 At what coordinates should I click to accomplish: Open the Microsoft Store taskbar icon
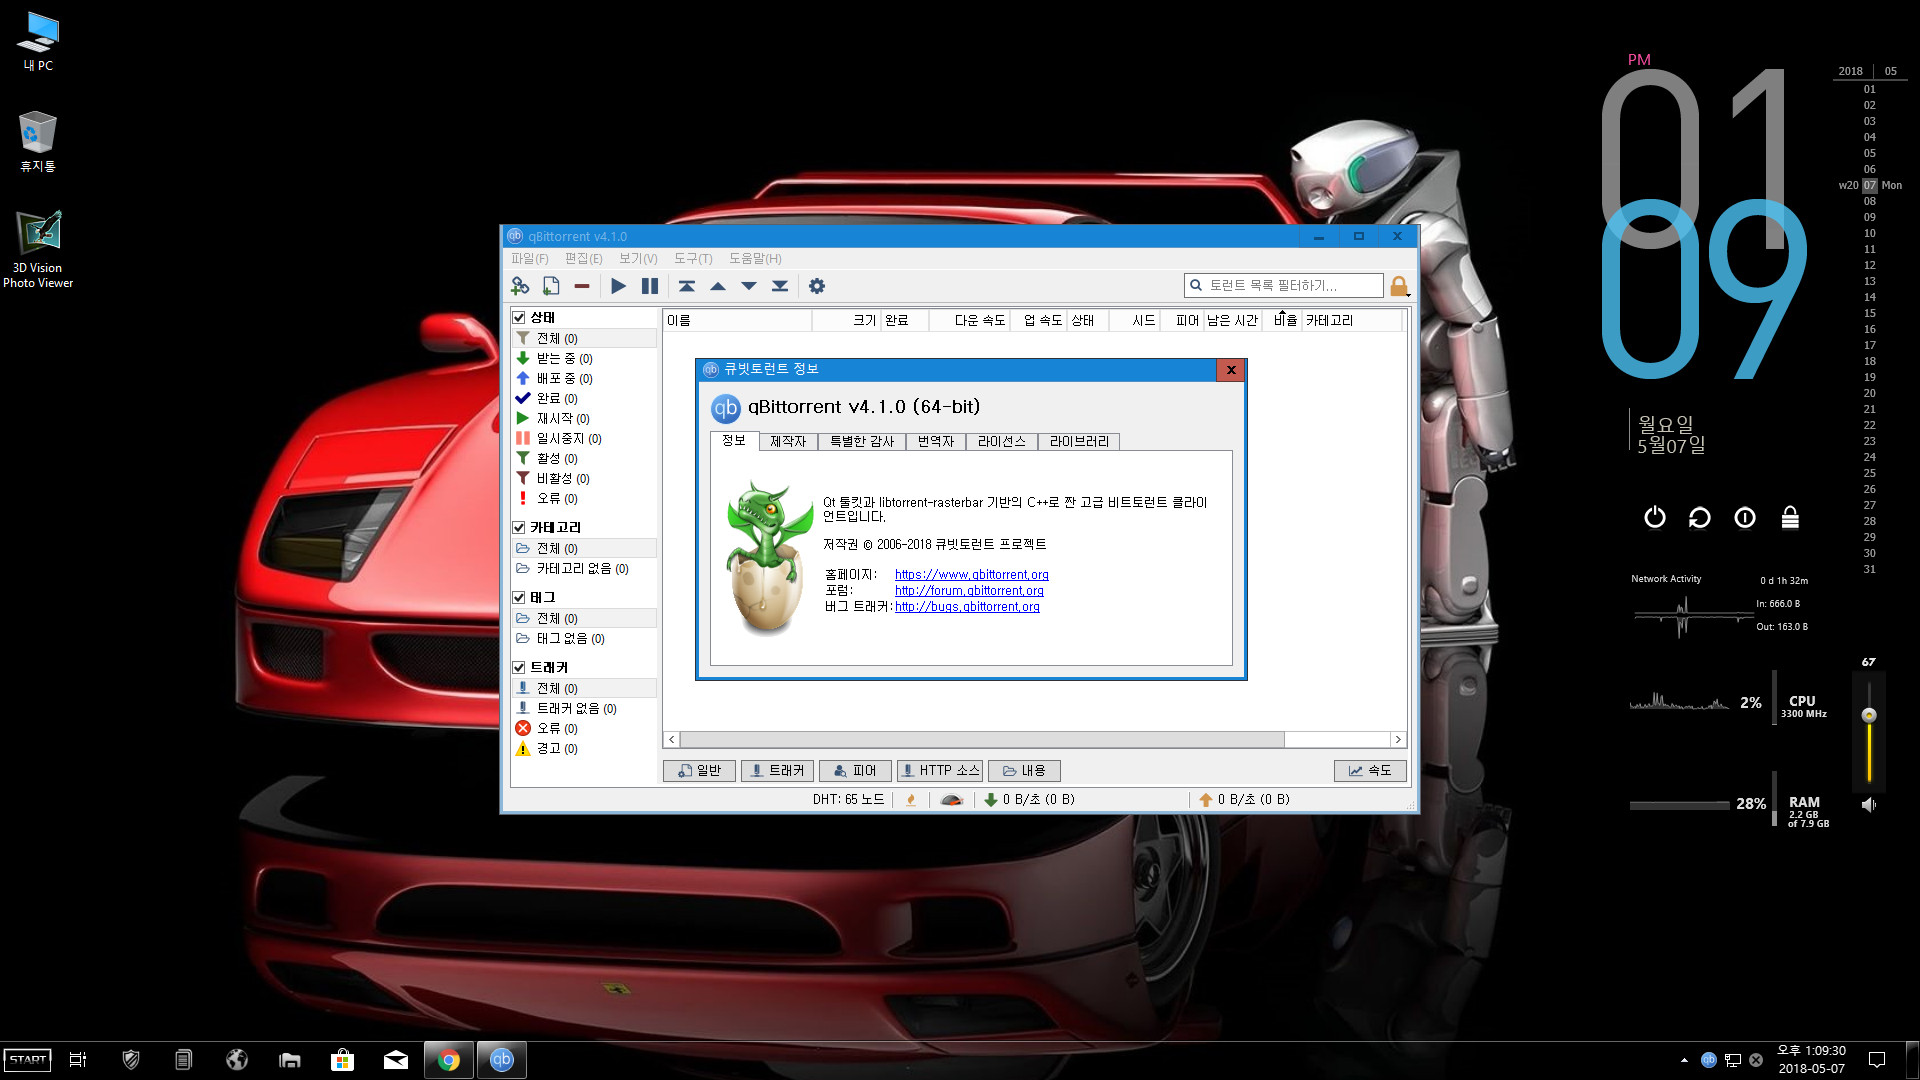[x=342, y=1060]
